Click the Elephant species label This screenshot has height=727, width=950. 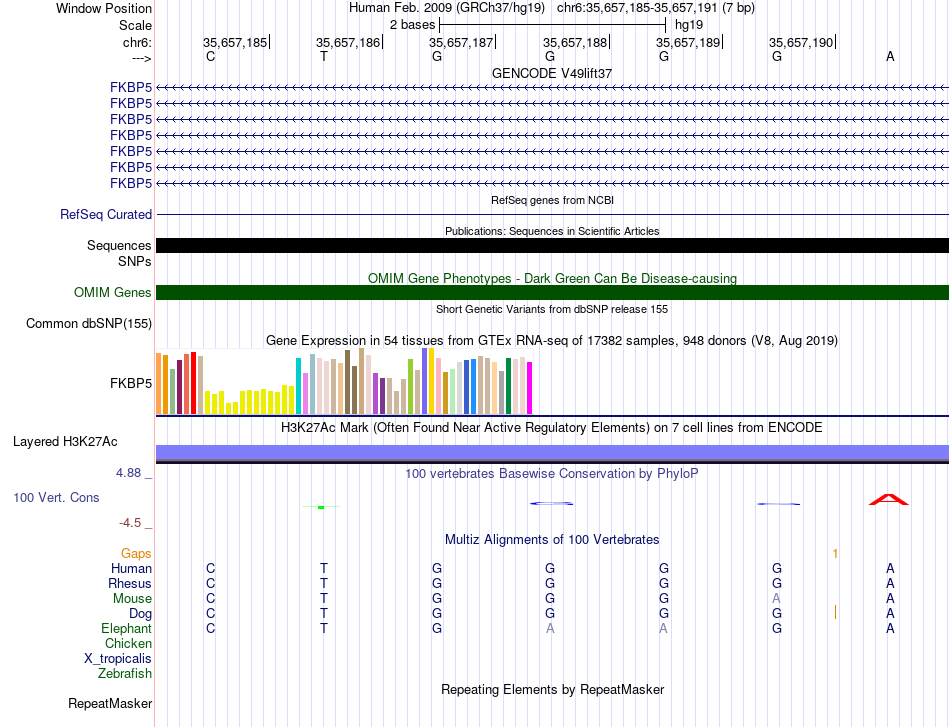(127, 628)
